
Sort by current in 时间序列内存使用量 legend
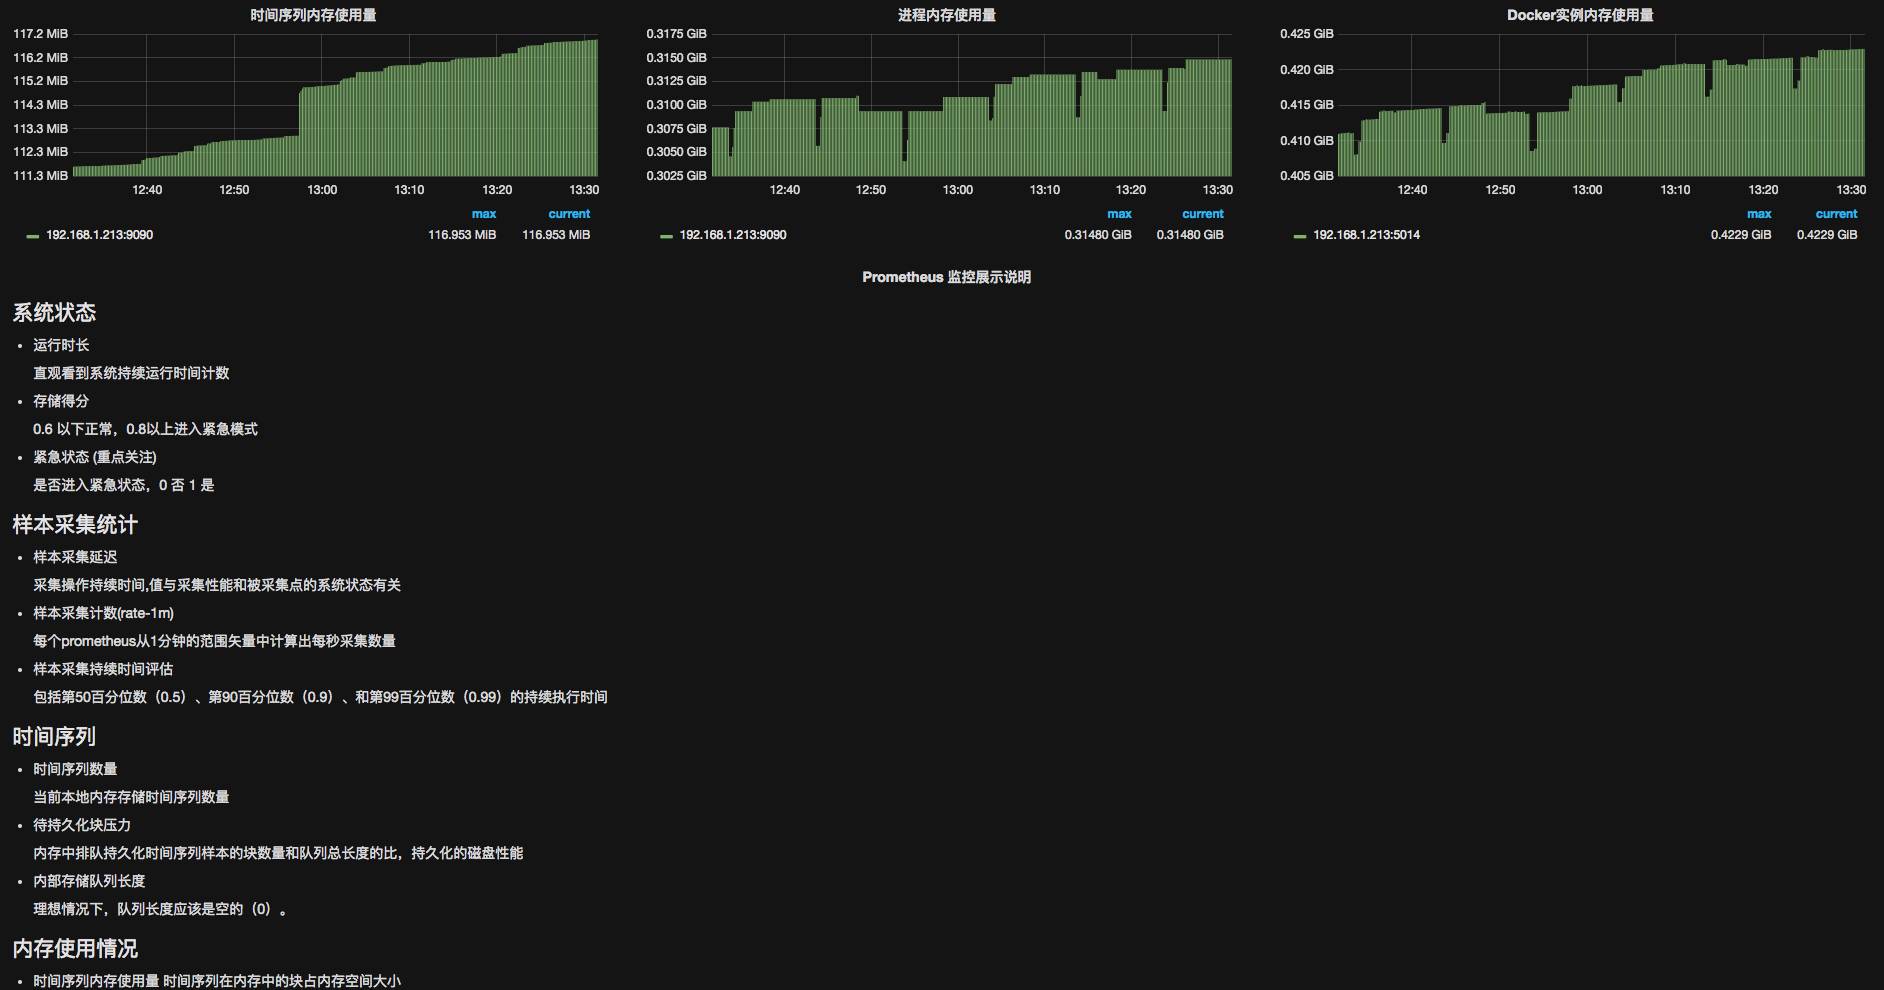(569, 214)
